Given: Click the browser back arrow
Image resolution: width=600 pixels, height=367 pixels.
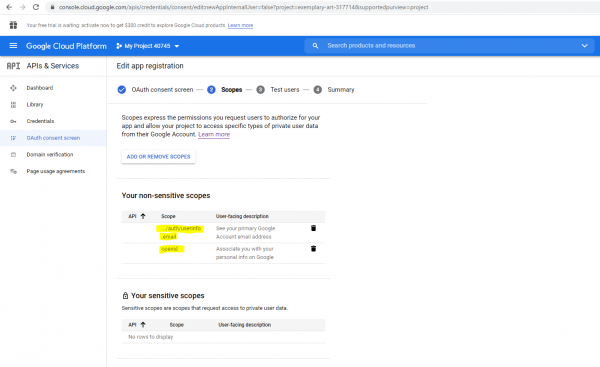Looking at the screenshot, I should [x=9, y=7].
